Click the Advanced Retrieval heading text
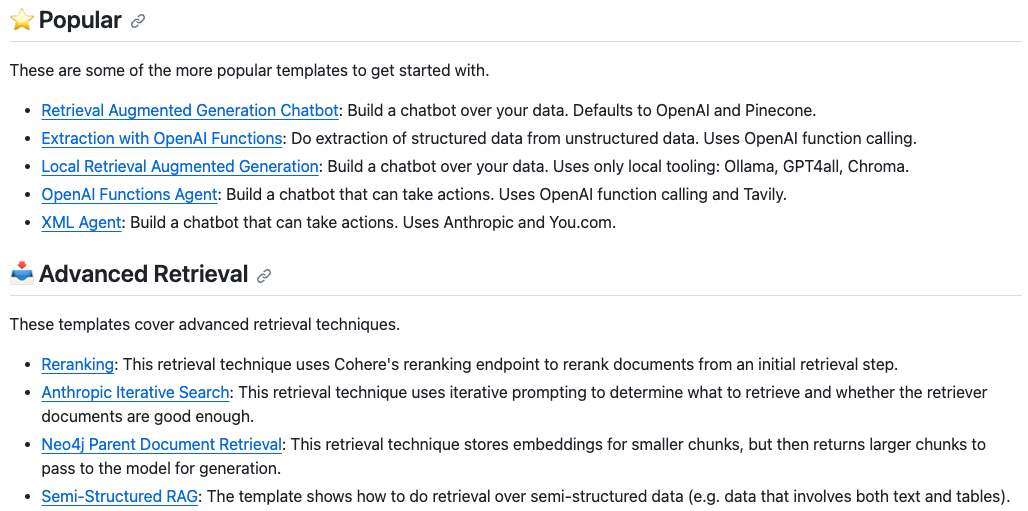The image size is (1028, 511). click(x=143, y=274)
